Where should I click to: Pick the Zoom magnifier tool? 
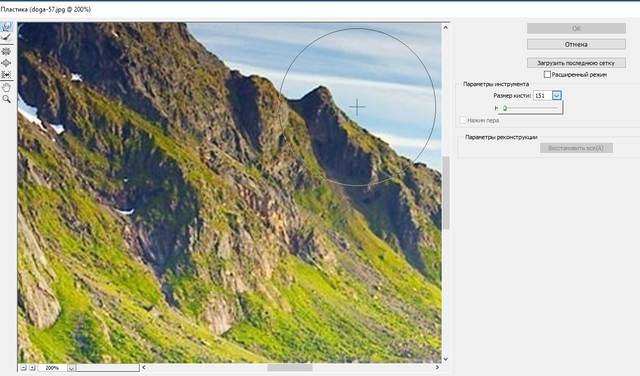pyautogui.click(x=7, y=99)
